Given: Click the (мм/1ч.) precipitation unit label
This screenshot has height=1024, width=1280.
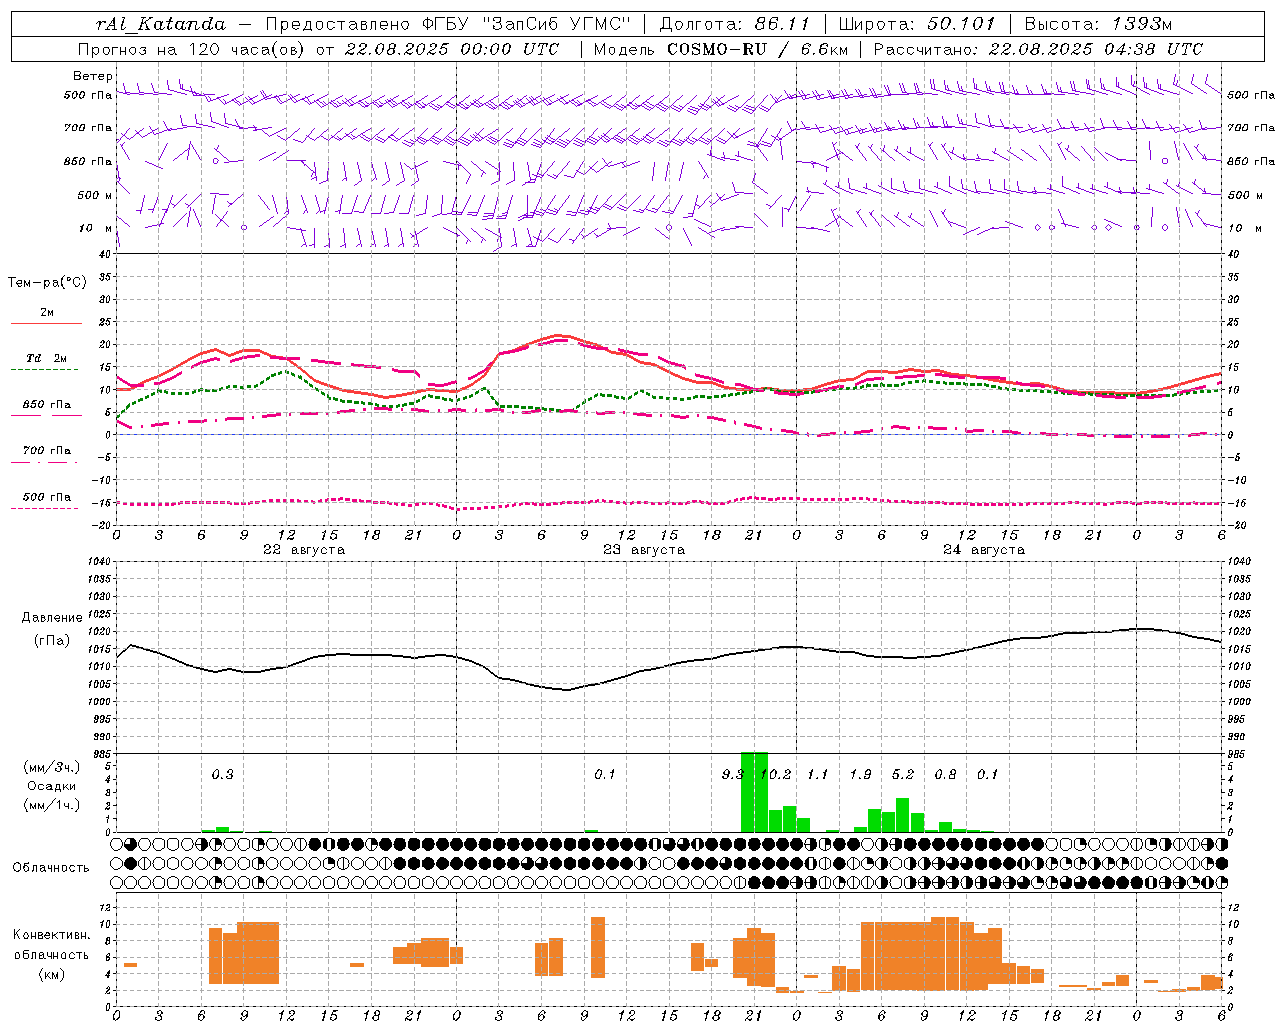Looking at the screenshot, I should [52, 805].
